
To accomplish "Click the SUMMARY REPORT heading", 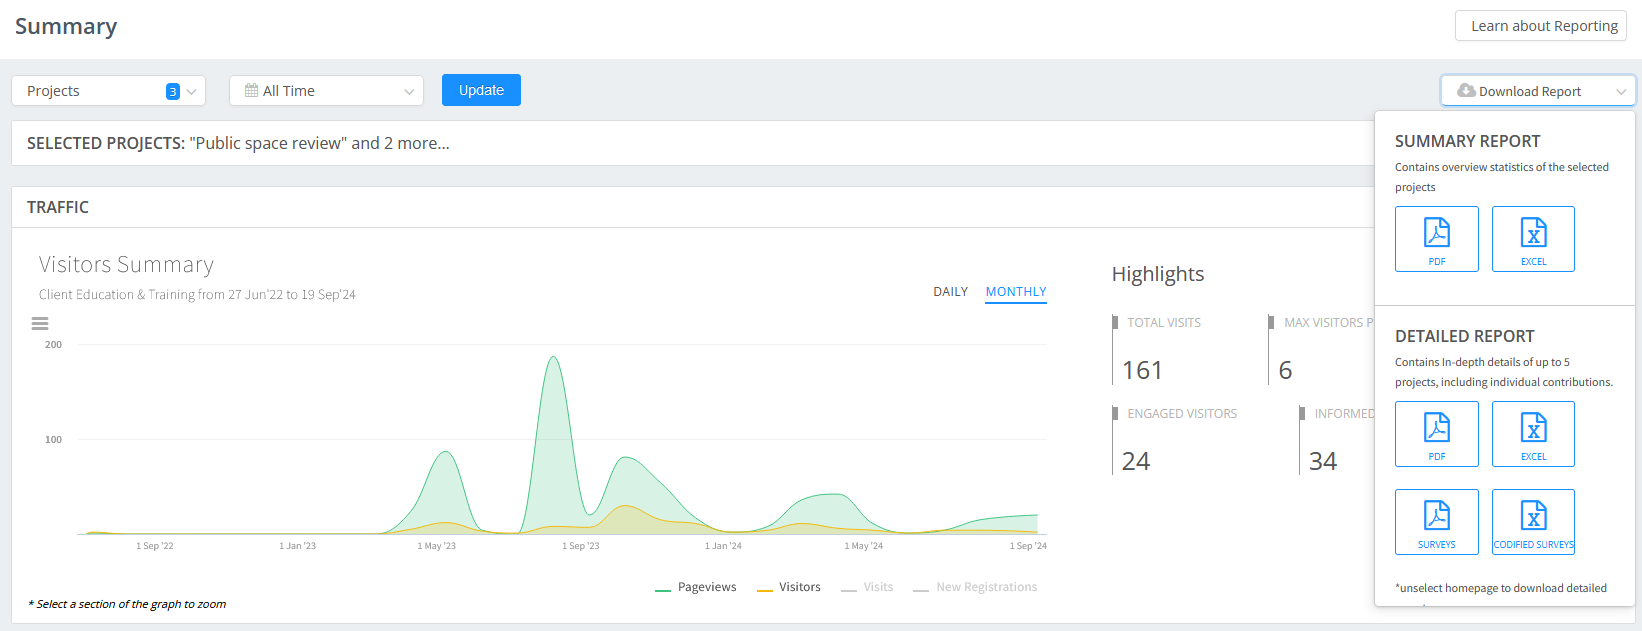I will [1467, 141].
